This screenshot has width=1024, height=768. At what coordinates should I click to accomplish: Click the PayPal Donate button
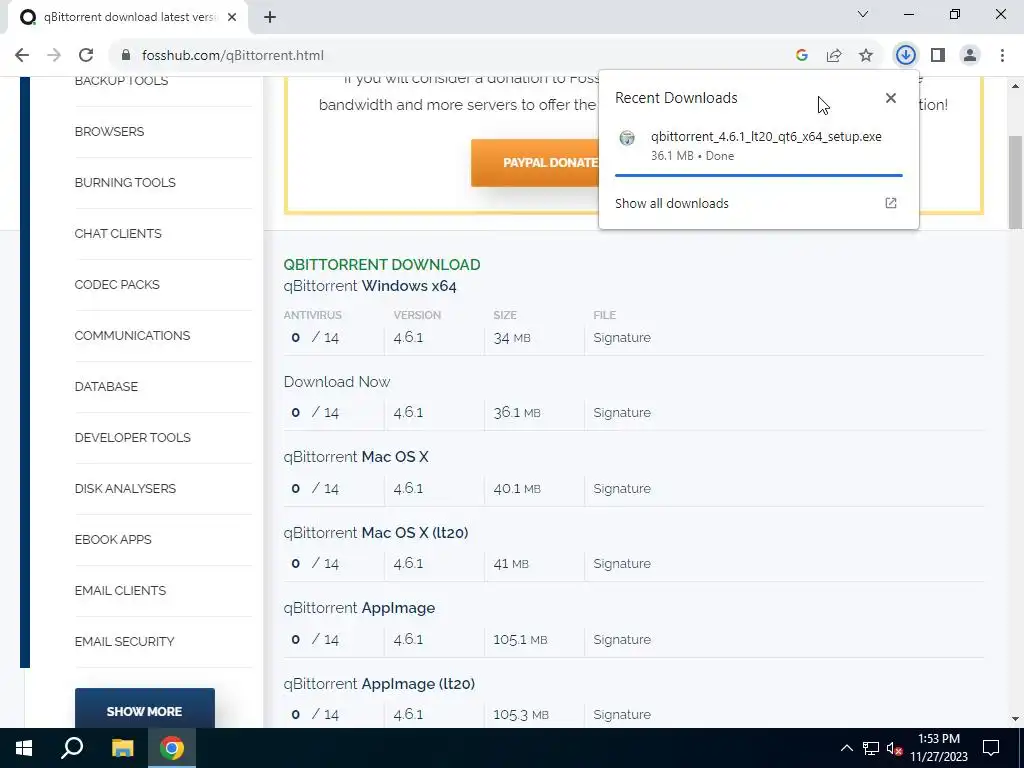pyautogui.click(x=535, y=163)
